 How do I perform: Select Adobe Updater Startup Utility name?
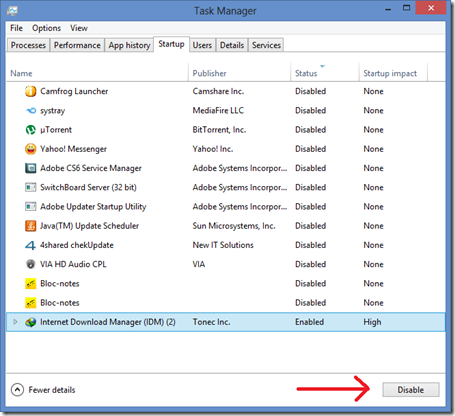[x=93, y=207]
